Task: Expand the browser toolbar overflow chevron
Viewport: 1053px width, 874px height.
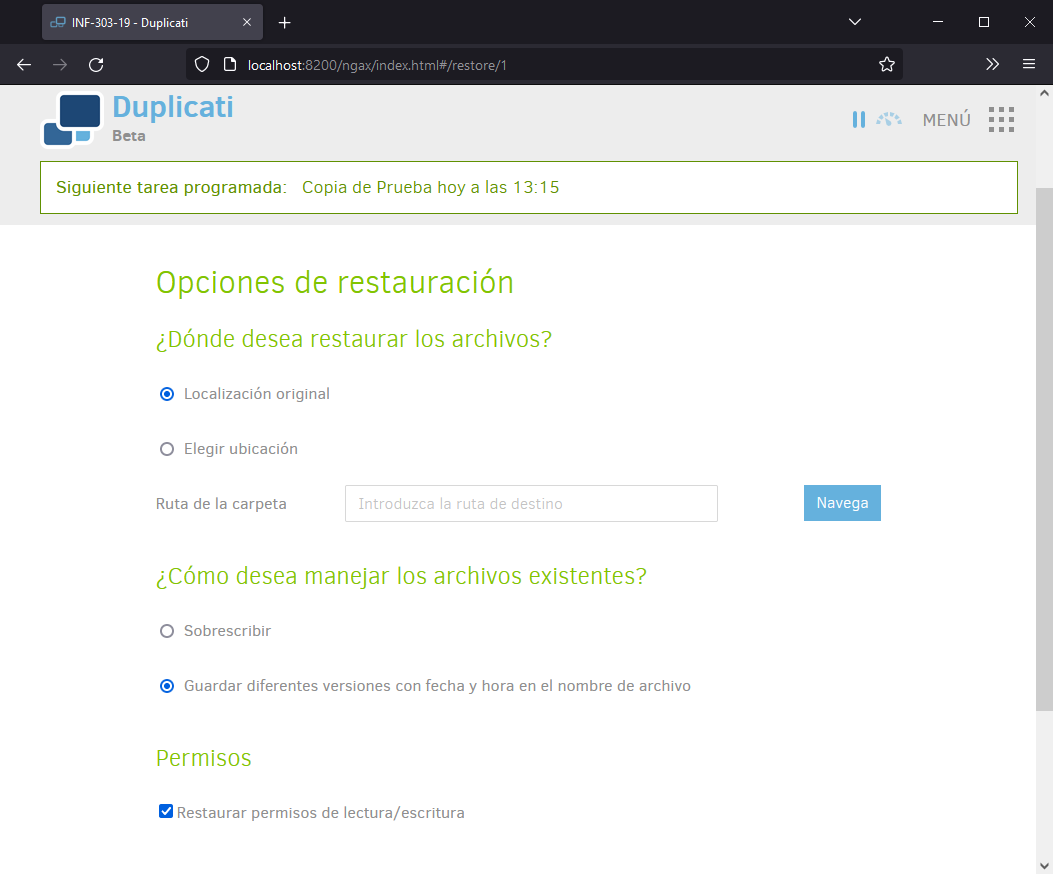Action: 992,64
